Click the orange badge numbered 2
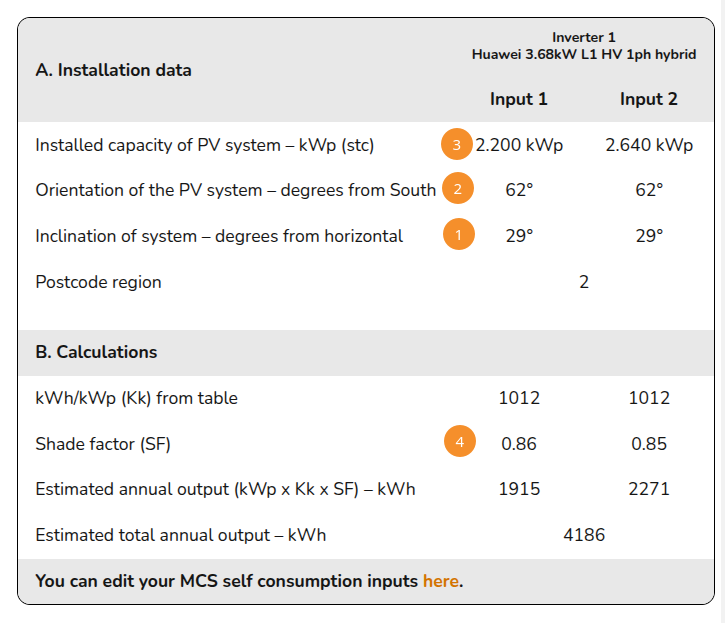Screen dimensions: 725x623 pos(457,190)
